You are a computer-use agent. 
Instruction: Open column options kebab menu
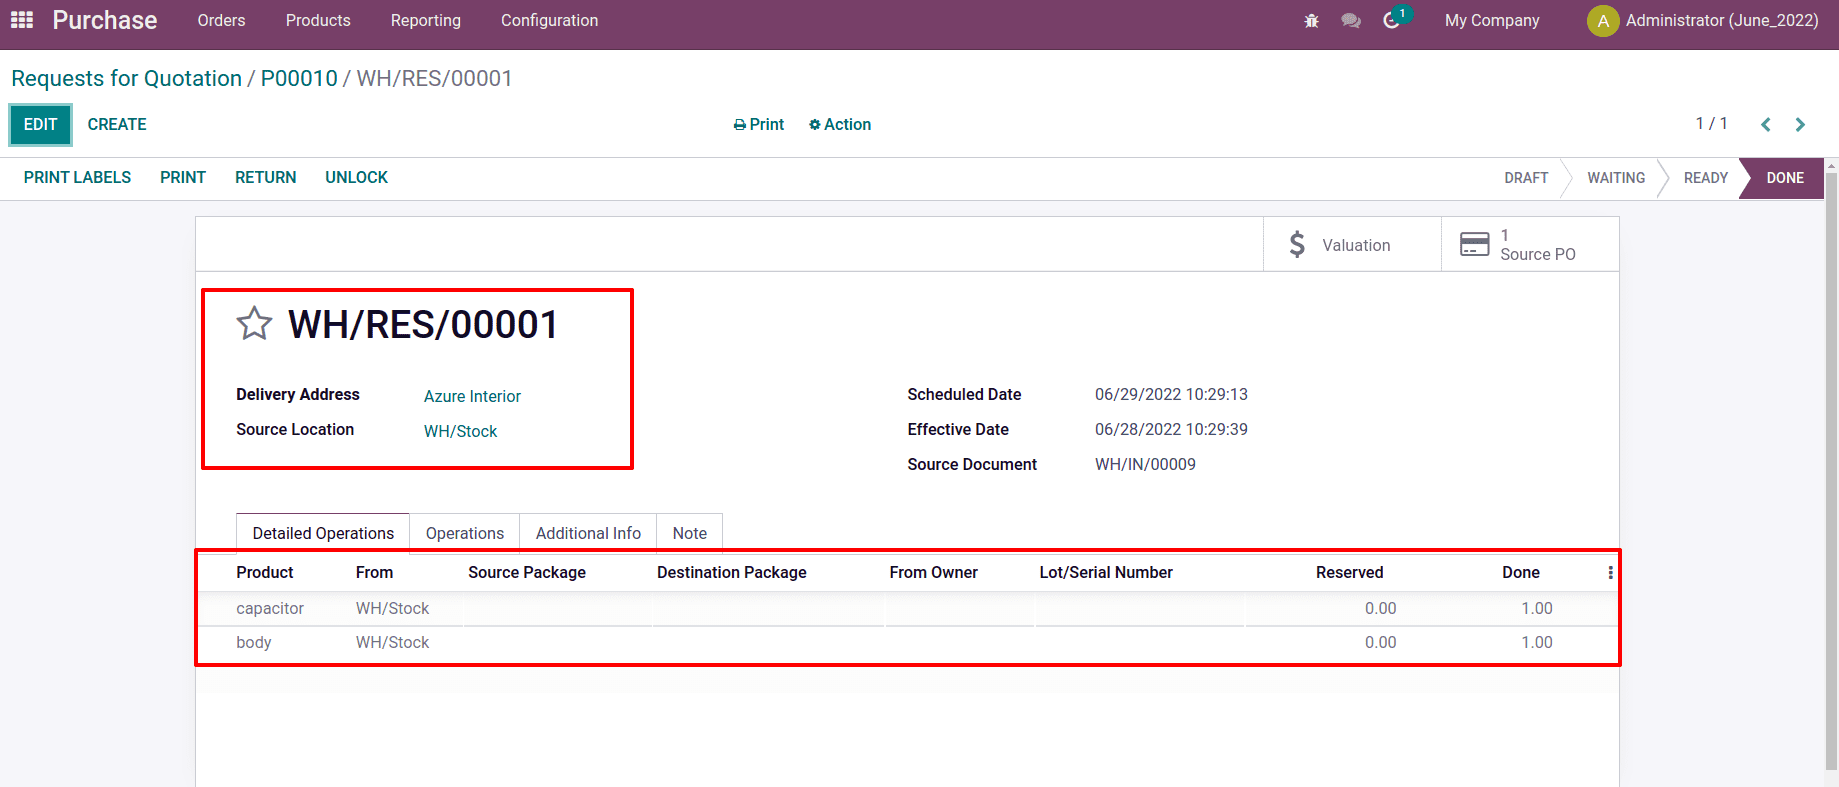point(1610,573)
